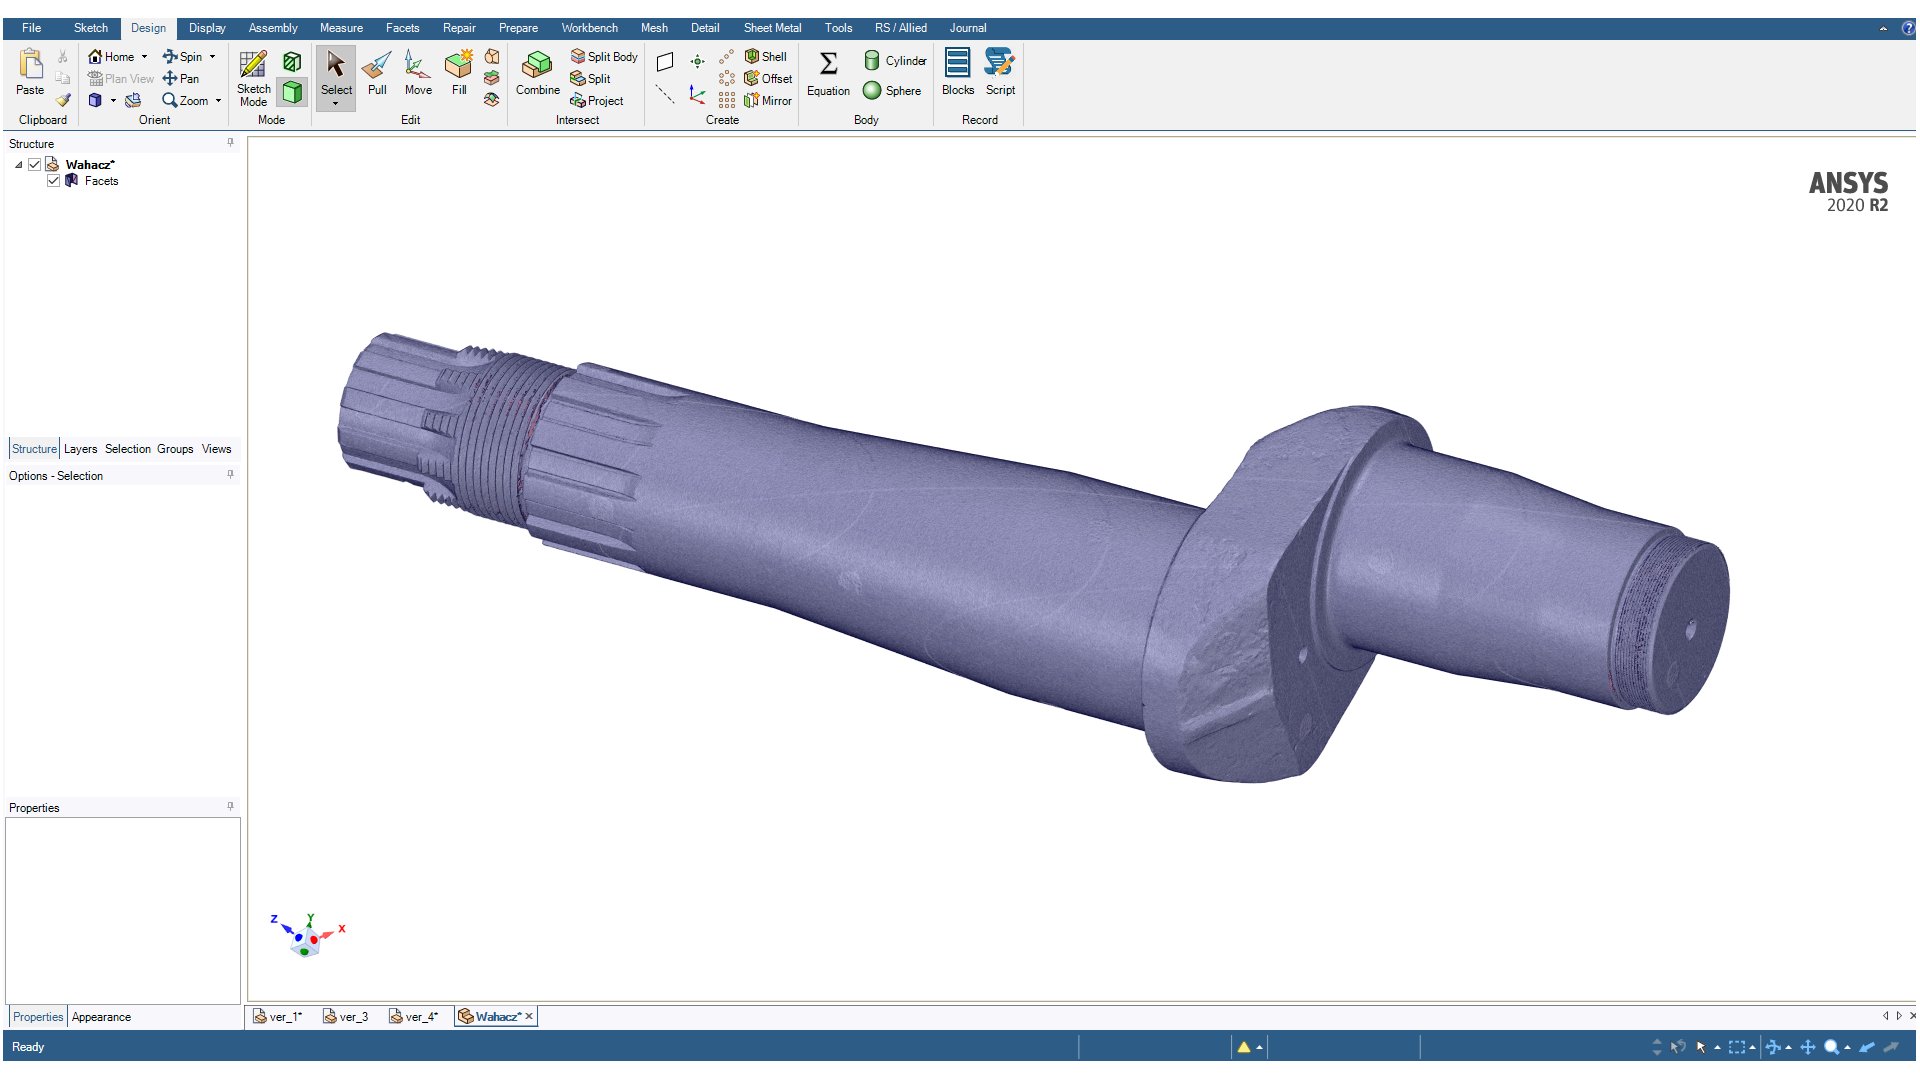This screenshot has width=1920, height=1080.
Task: Open the box selection dropdown in status bar
Action: pyautogui.click(x=1752, y=1048)
